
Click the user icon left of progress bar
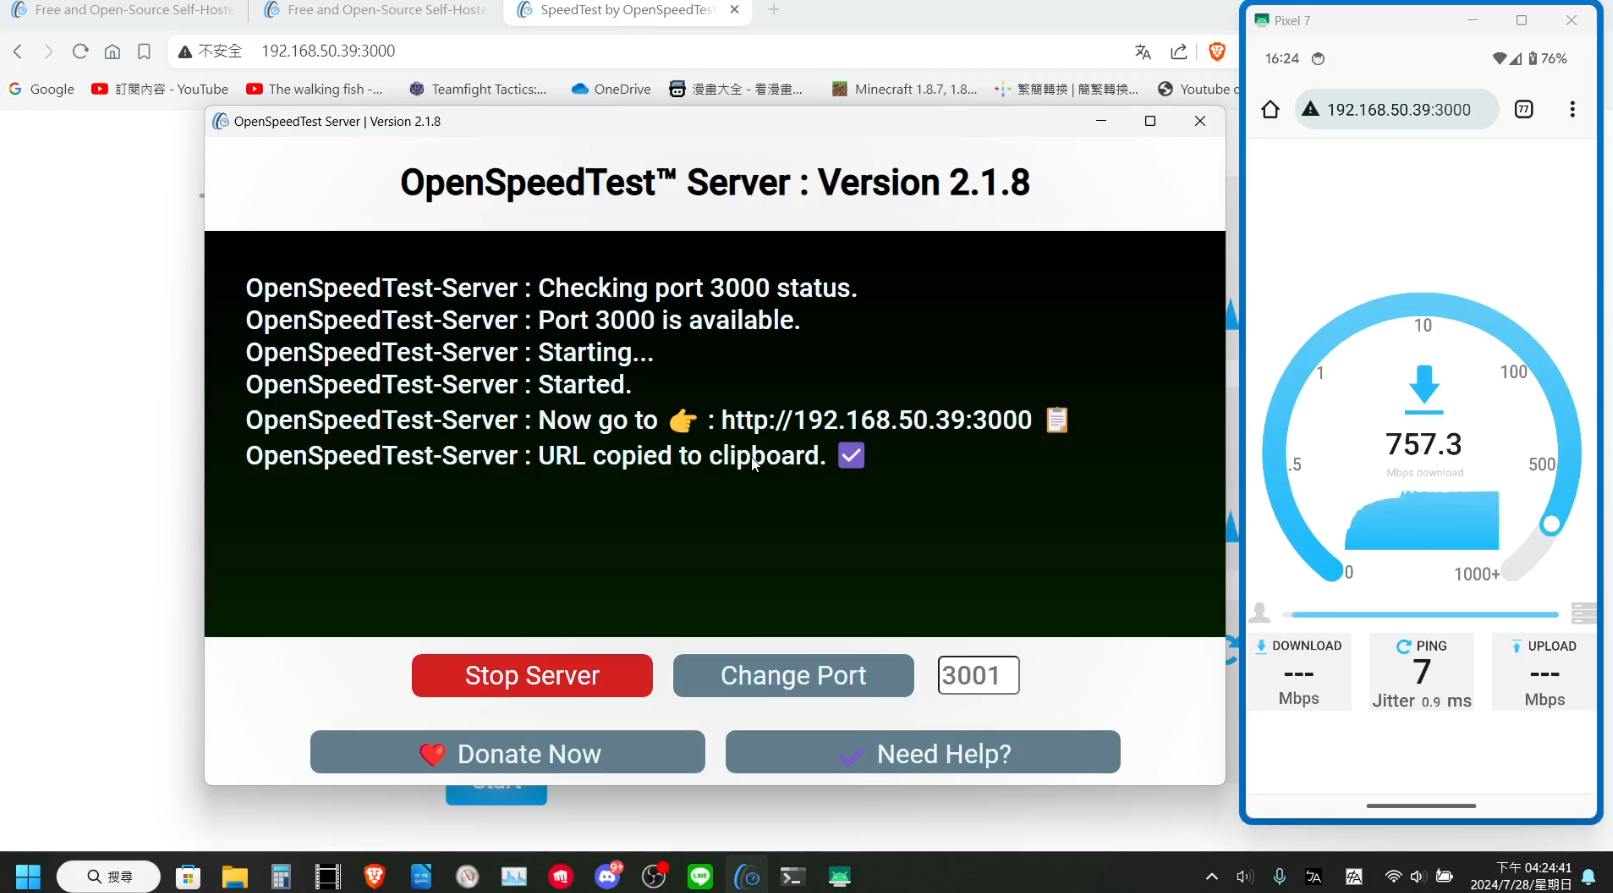click(1260, 613)
